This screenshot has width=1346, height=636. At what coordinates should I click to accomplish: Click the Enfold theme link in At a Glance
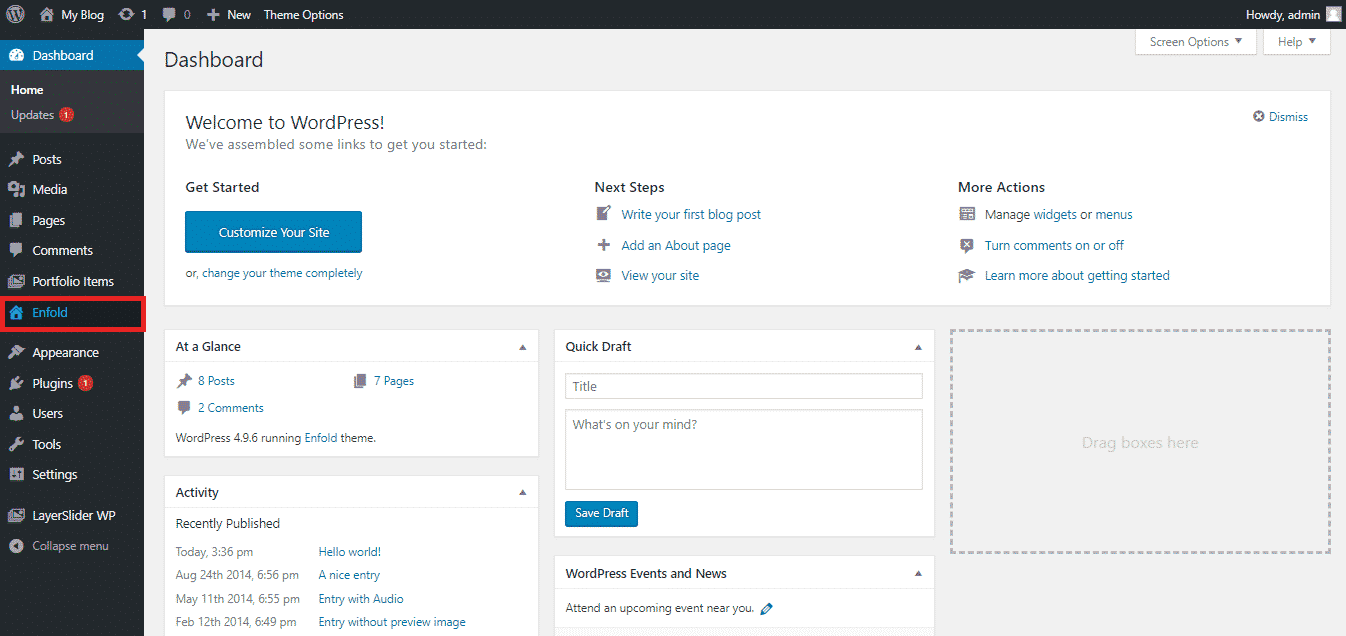coord(321,438)
